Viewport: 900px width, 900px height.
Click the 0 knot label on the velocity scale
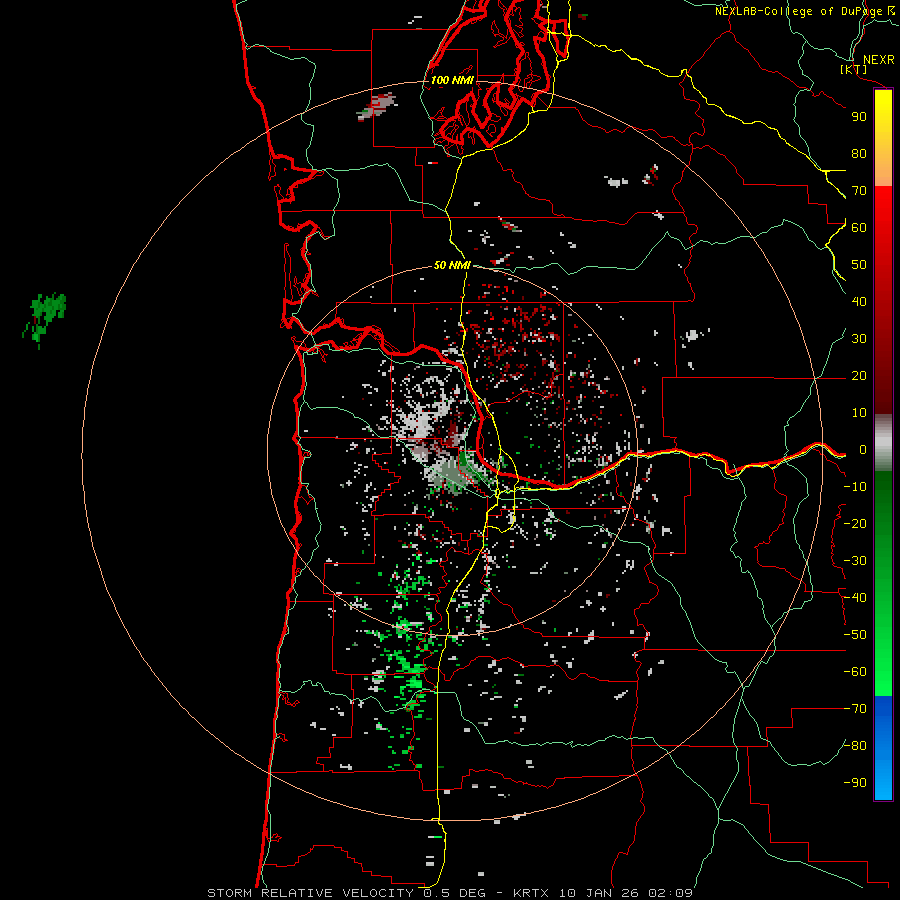pyautogui.click(x=863, y=450)
